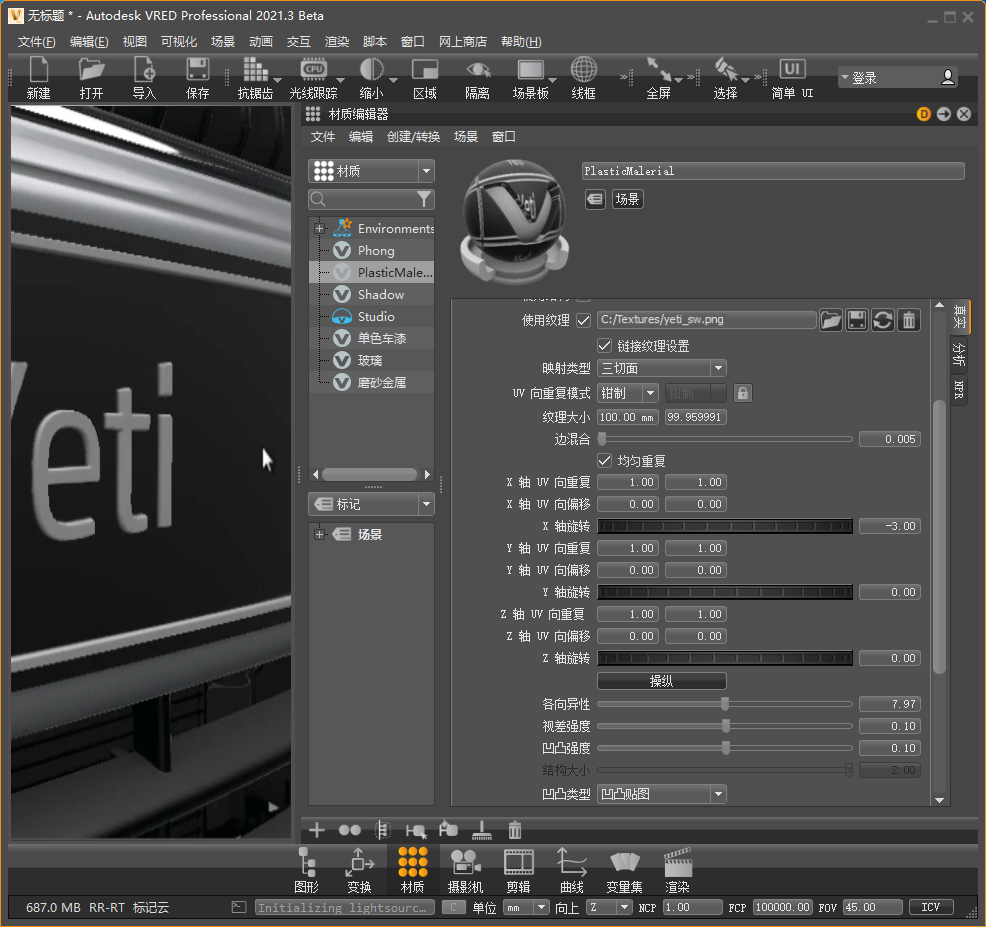Click the 登录 sign-in button

click(898, 78)
